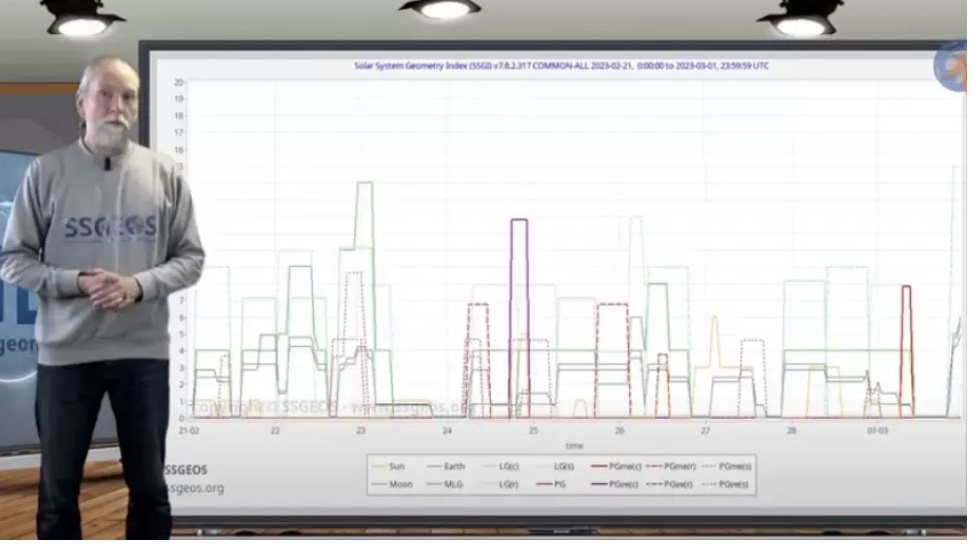Click the 22 tick on the time axis
The image size is (978, 551).
pos(275,431)
